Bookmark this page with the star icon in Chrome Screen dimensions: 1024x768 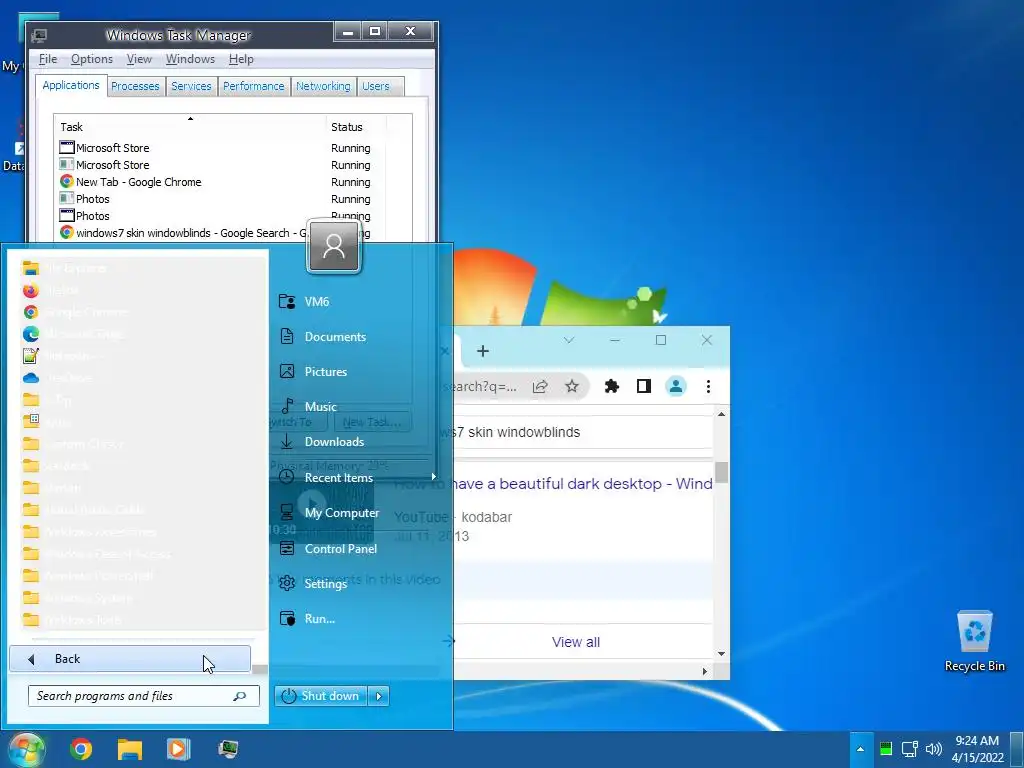572,386
